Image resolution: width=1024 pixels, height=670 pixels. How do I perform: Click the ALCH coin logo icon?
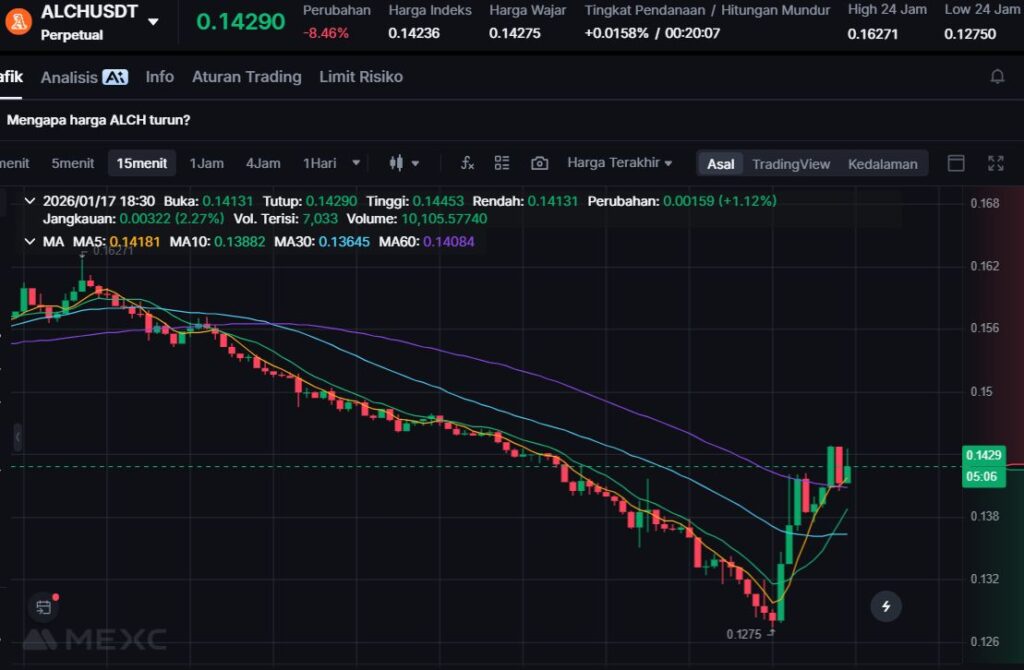pyautogui.click(x=18, y=21)
